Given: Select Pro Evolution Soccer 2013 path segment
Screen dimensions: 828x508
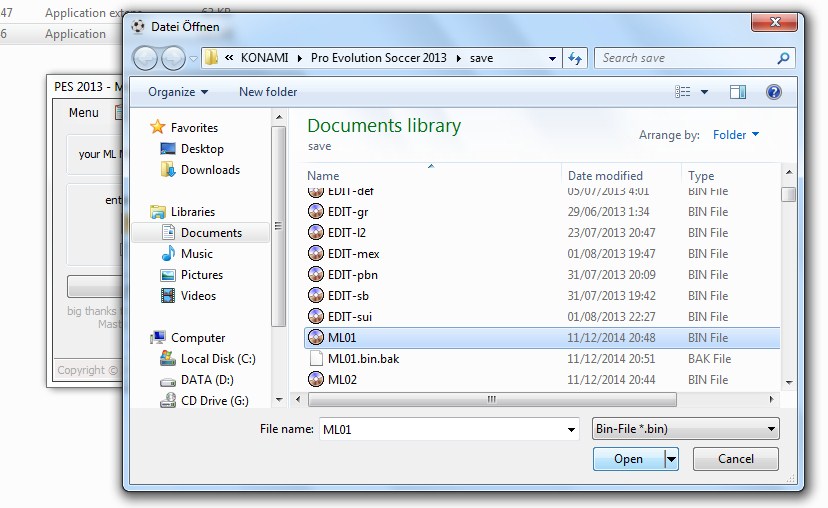Looking at the screenshot, I should [379, 58].
